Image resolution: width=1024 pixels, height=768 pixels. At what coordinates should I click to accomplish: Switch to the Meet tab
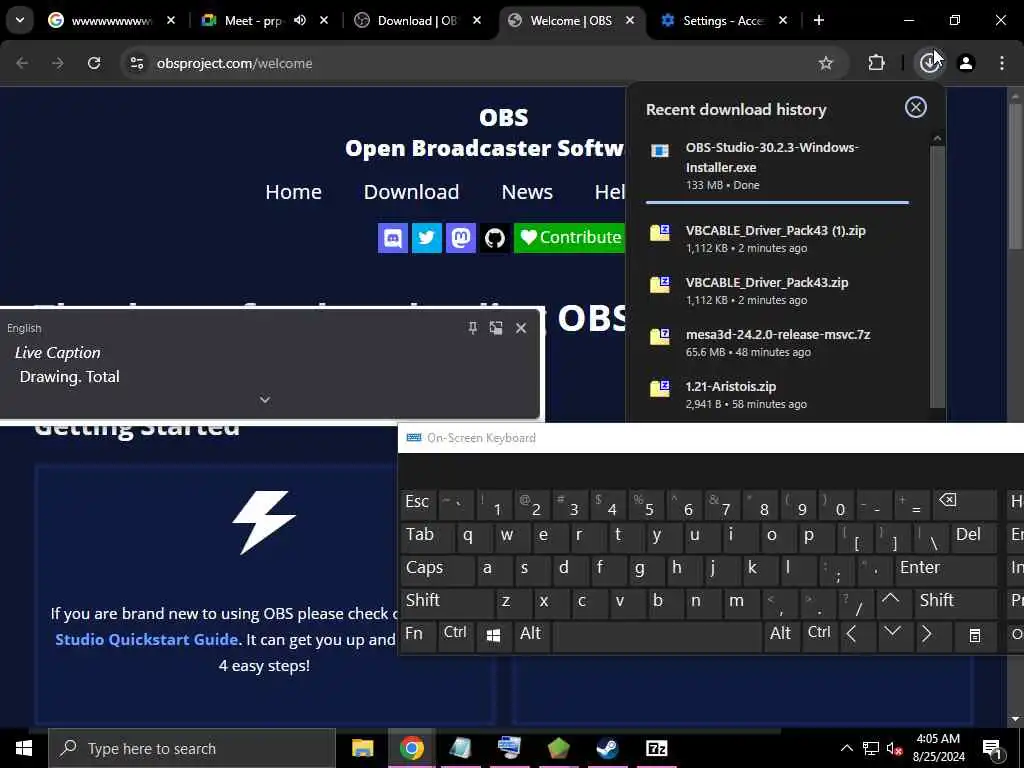[264, 20]
